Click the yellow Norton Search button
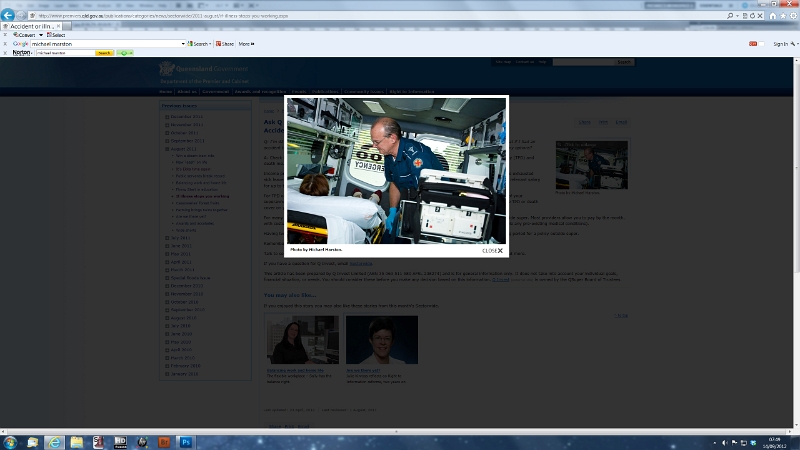800x450 pixels. [104, 53]
